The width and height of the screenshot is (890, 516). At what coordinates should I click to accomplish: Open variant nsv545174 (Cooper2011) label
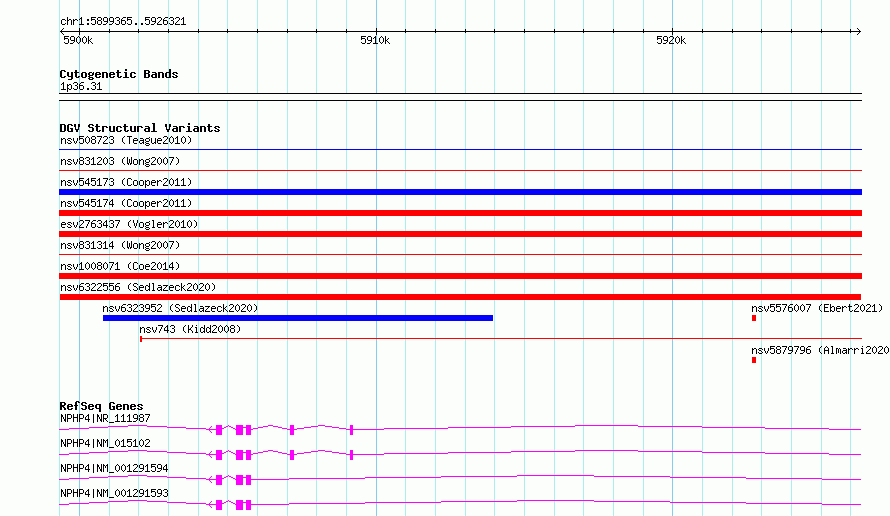coord(126,203)
